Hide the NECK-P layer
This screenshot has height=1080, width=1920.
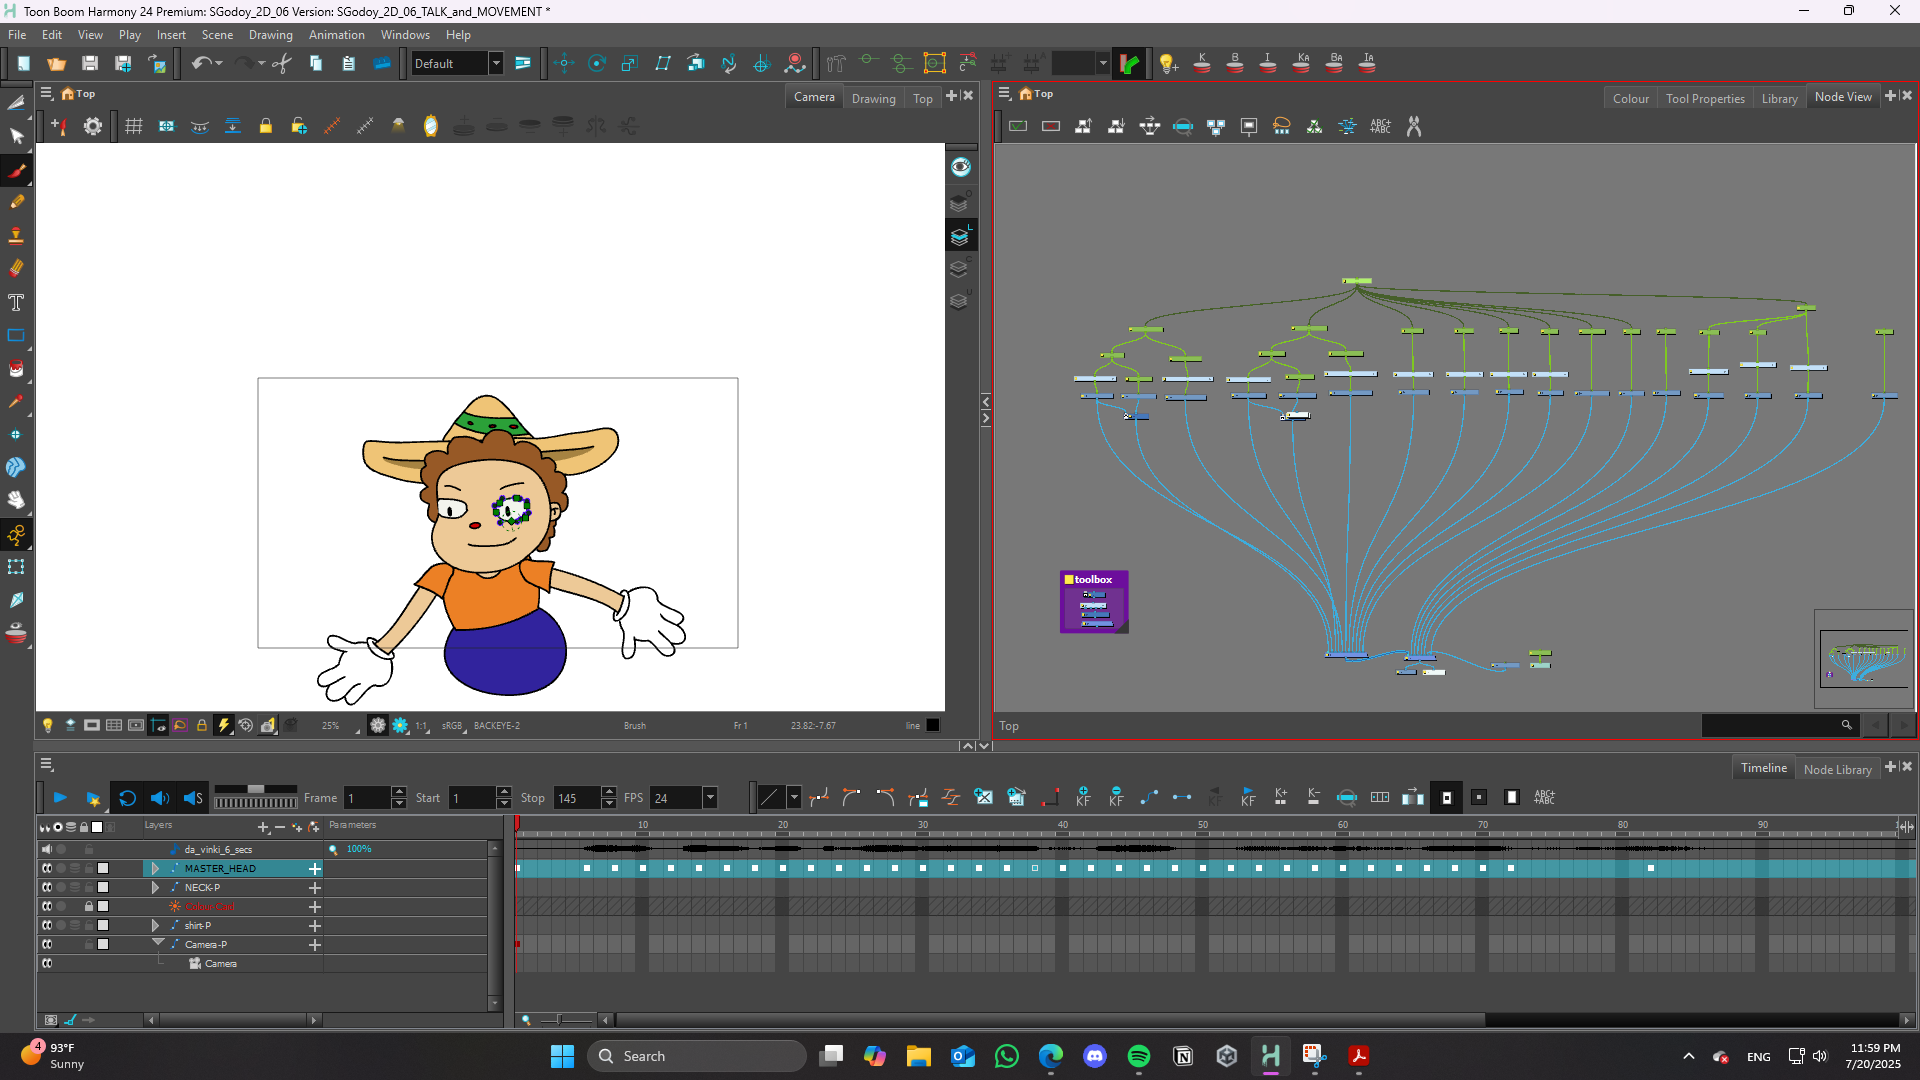[47, 888]
